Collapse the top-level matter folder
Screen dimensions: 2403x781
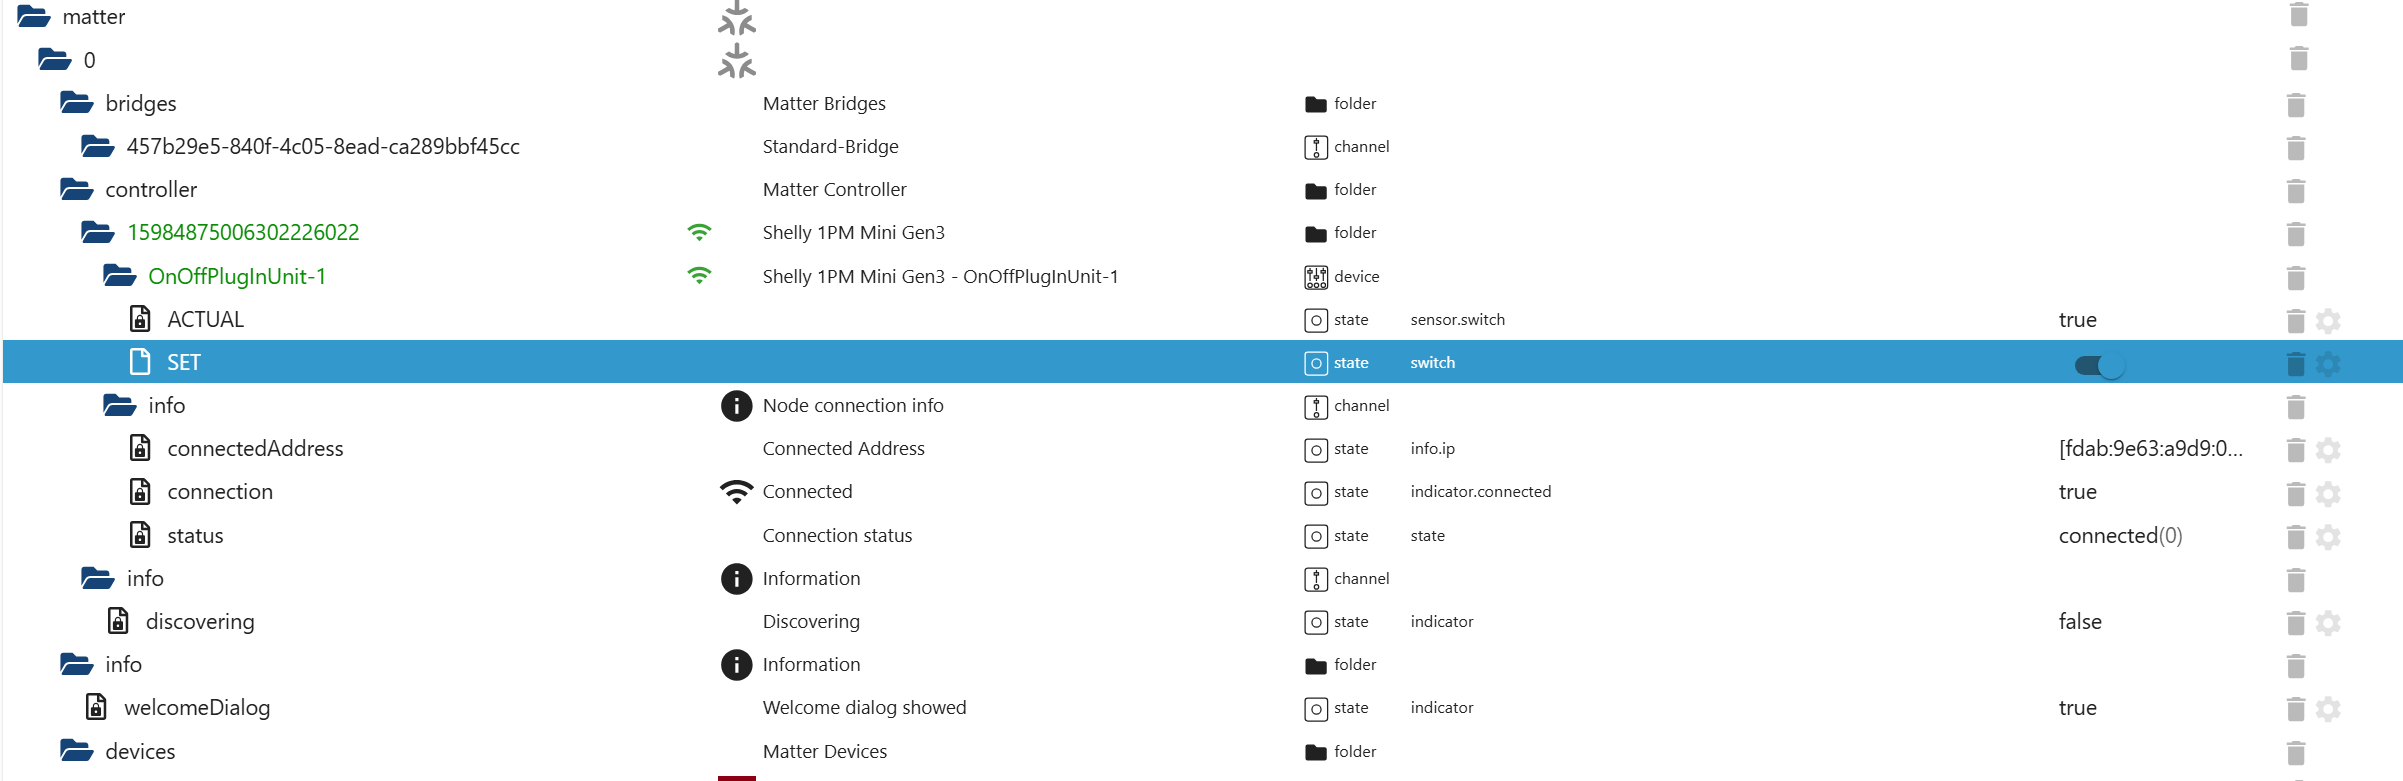pos(34,17)
